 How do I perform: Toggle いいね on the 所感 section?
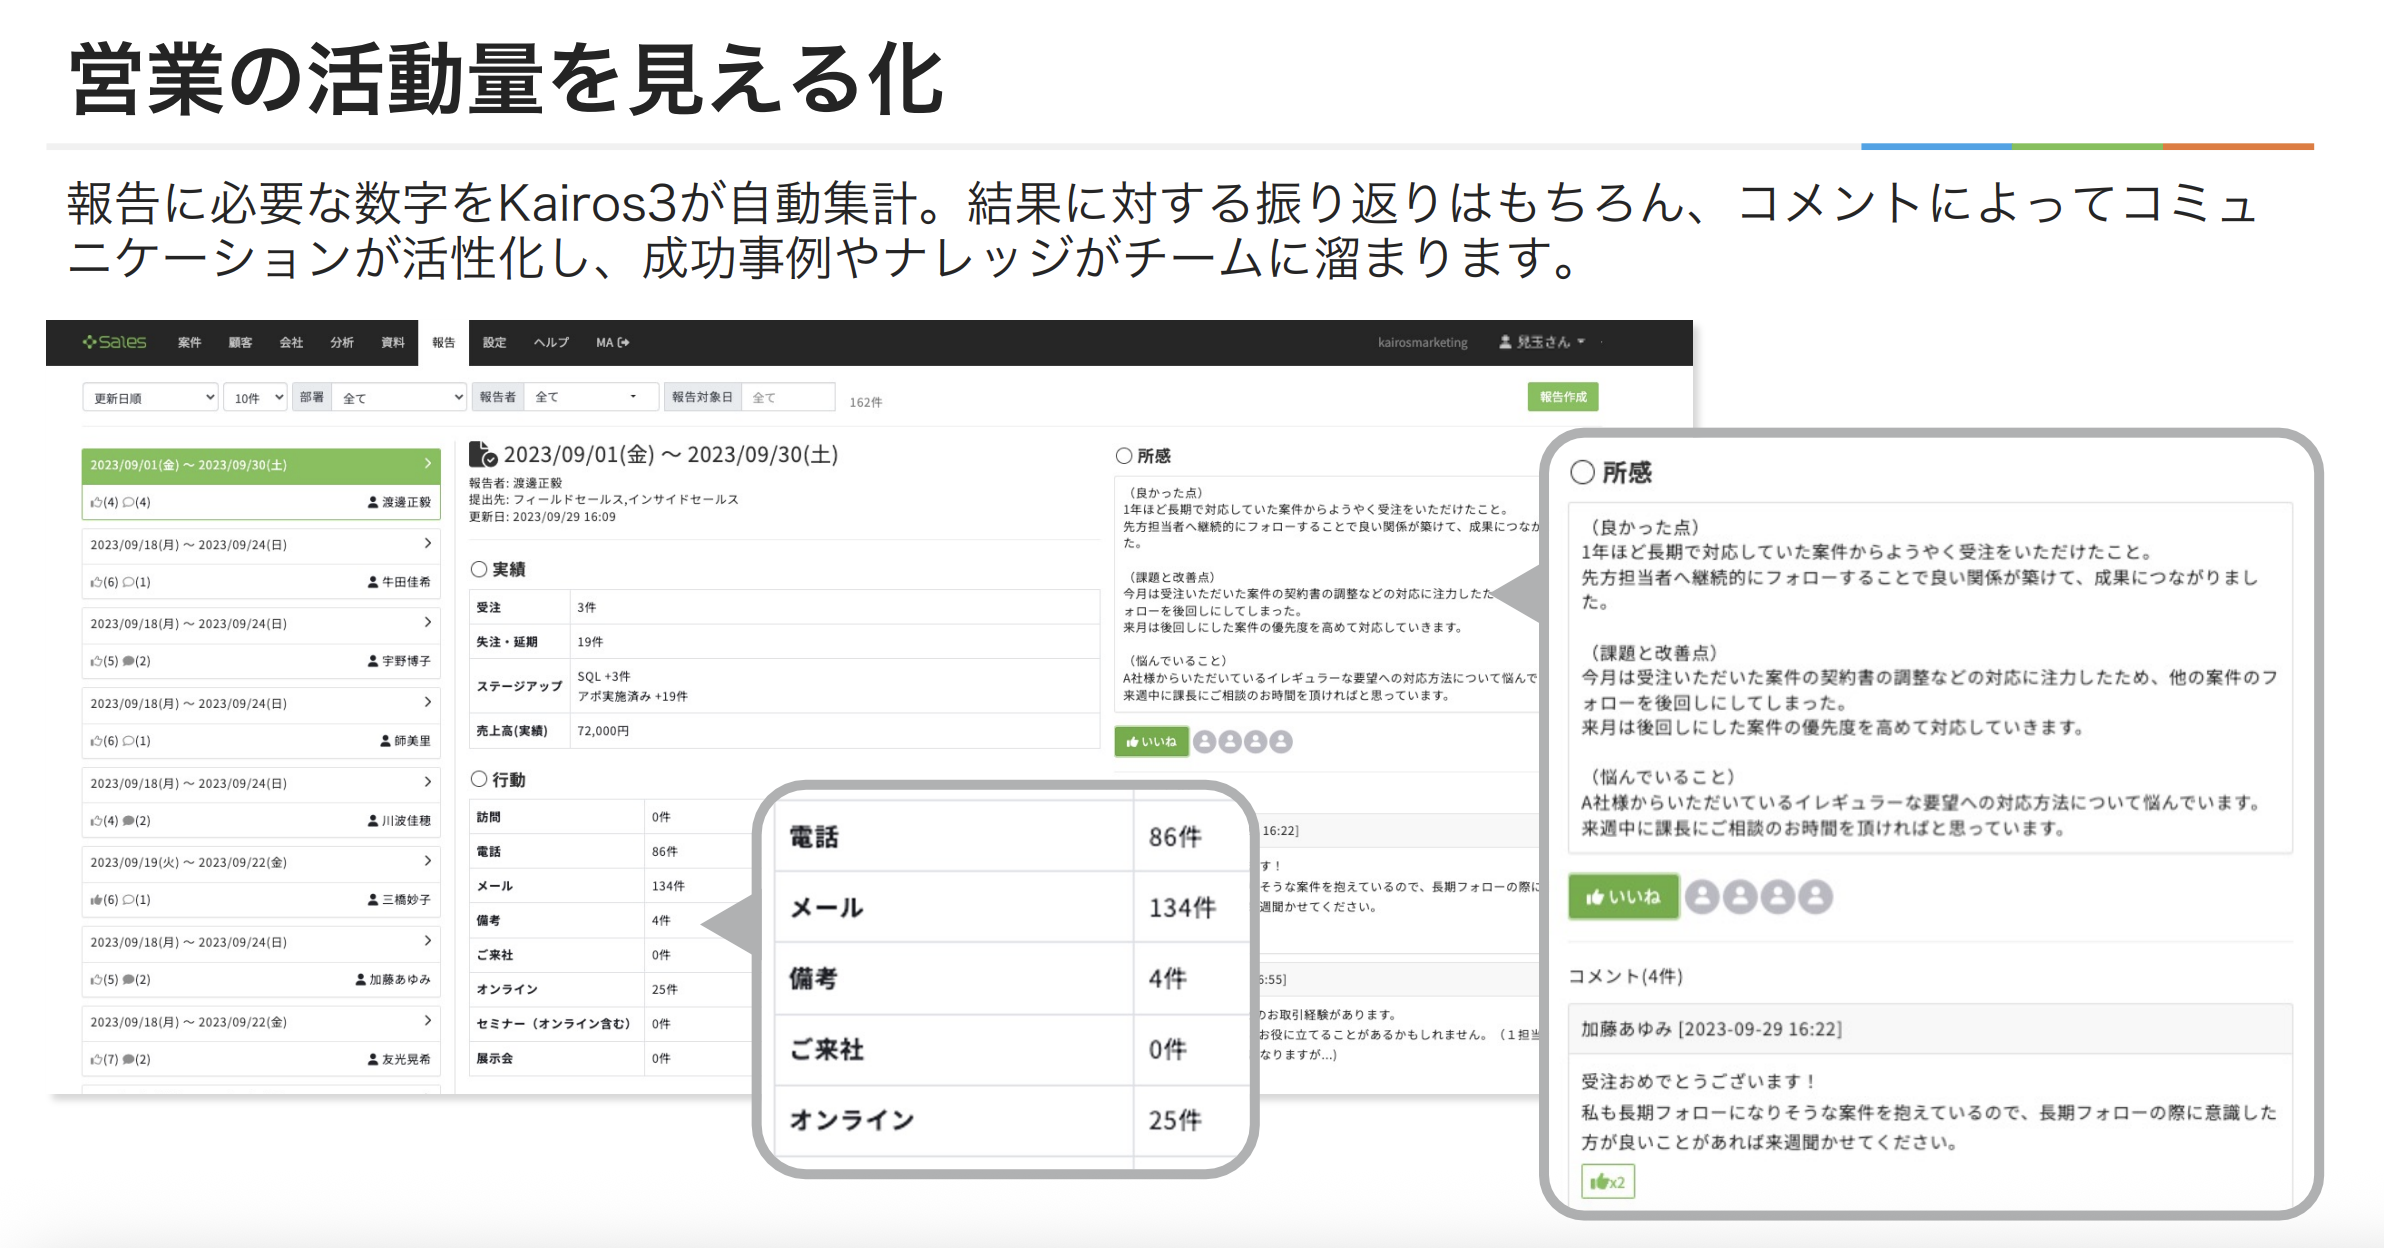(1151, 741)
